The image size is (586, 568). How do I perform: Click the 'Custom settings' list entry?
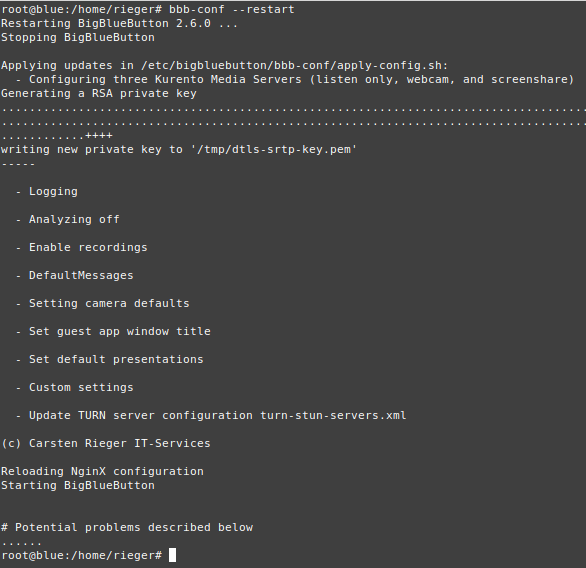[81, 388]
